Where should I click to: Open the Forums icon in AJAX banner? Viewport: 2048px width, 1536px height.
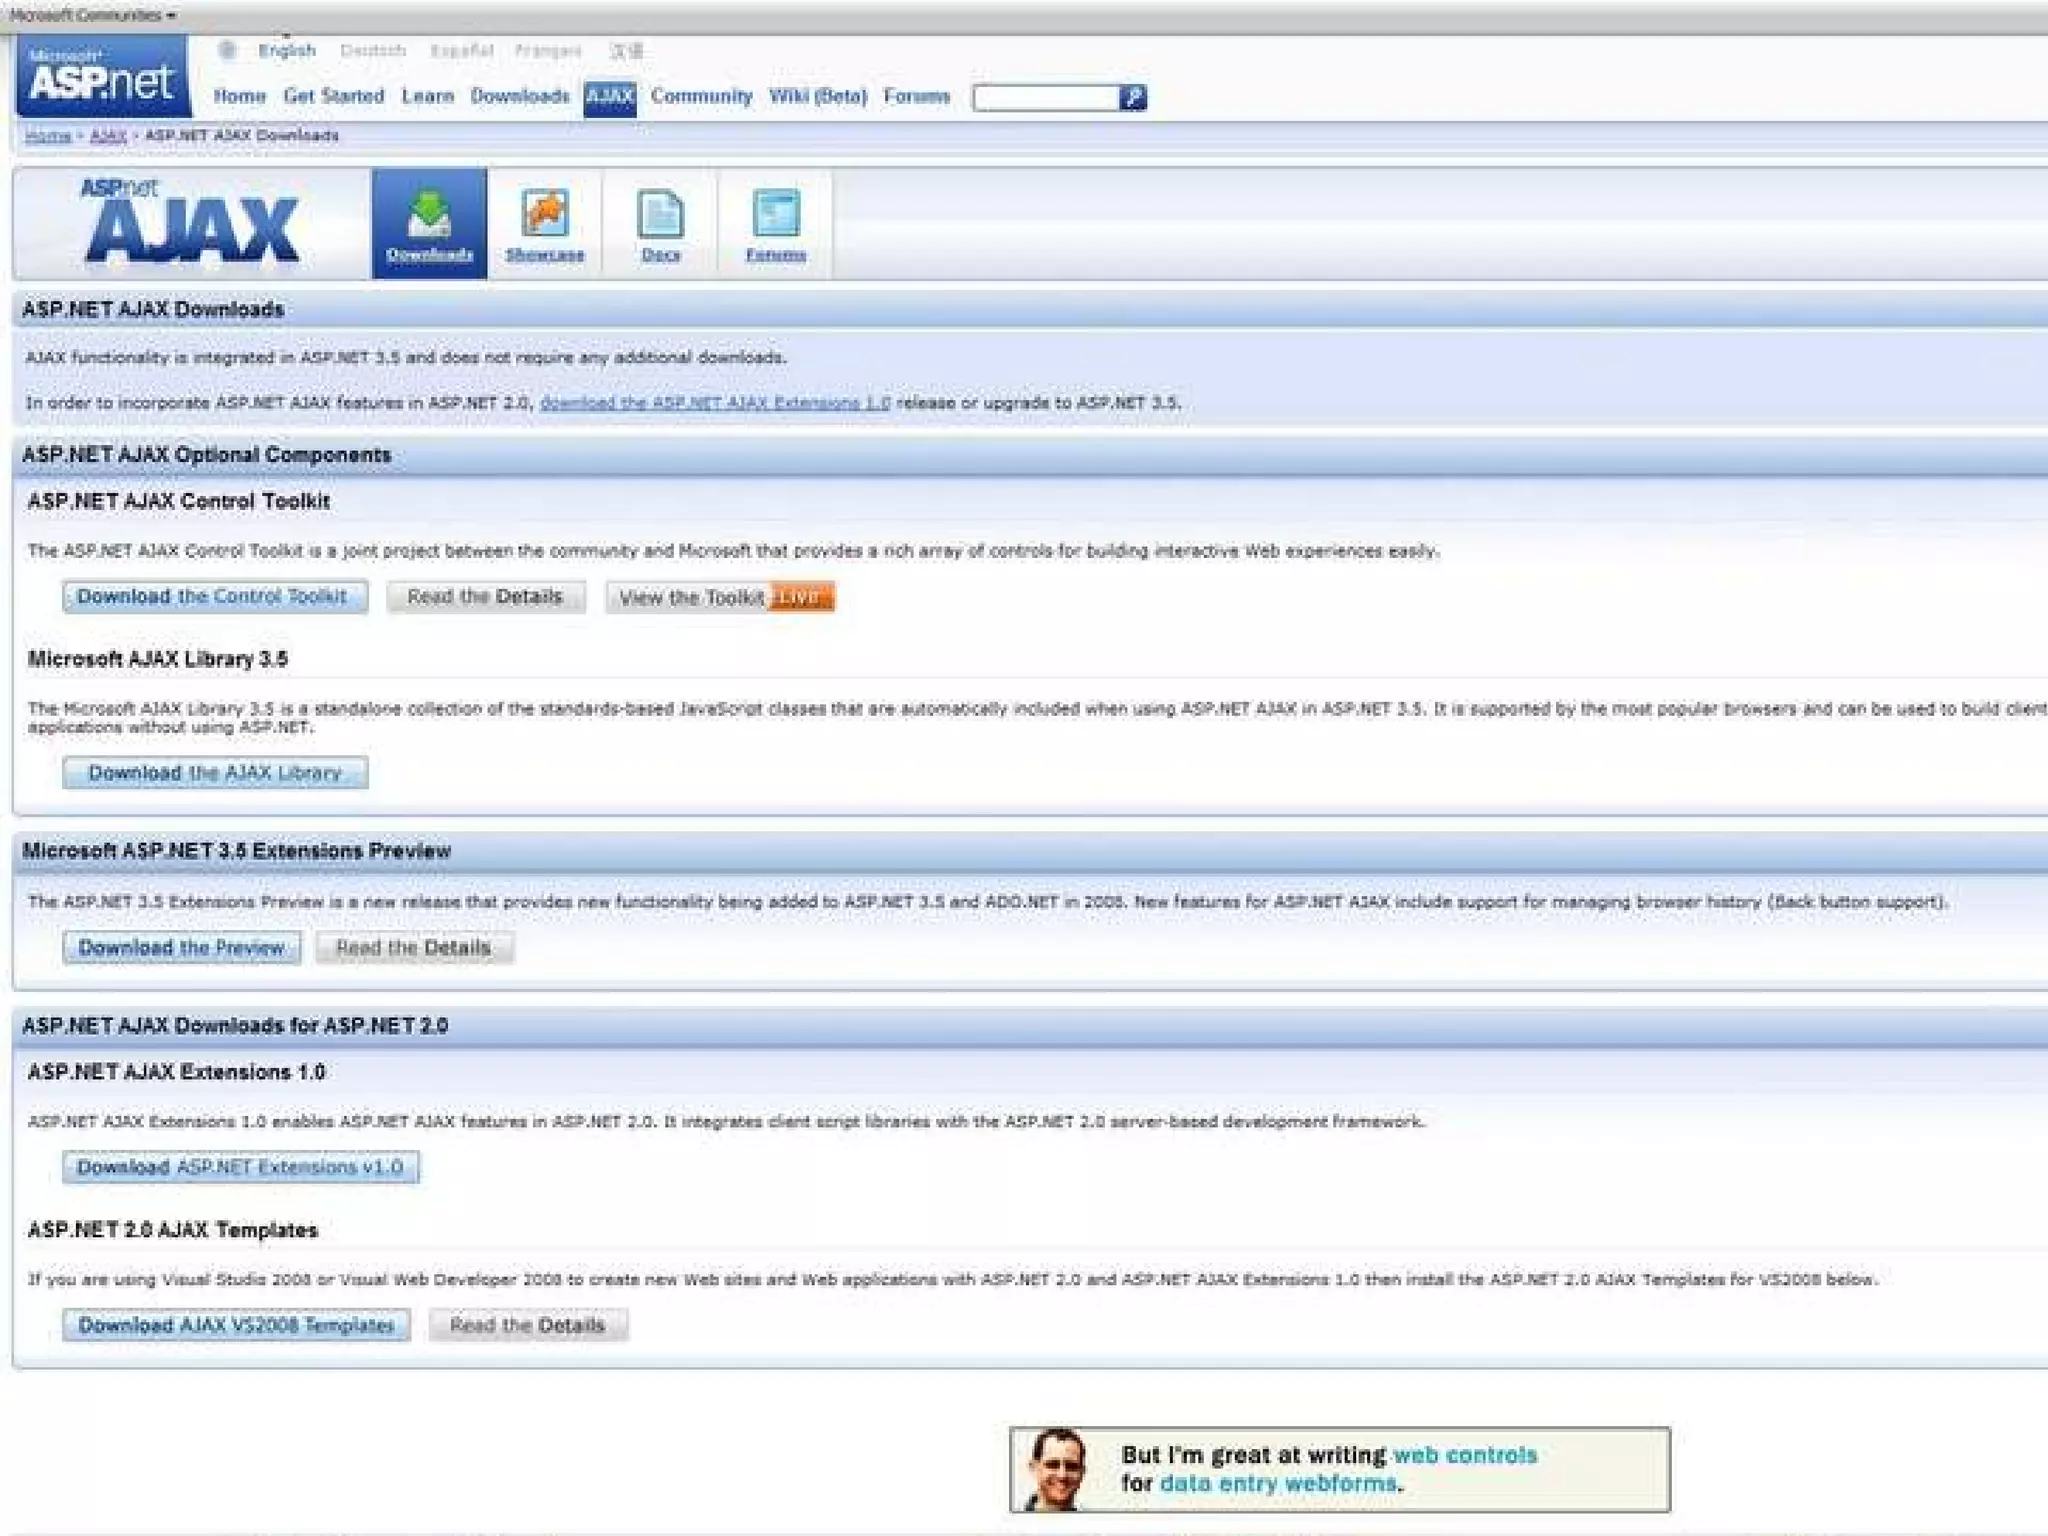[775, 223]
